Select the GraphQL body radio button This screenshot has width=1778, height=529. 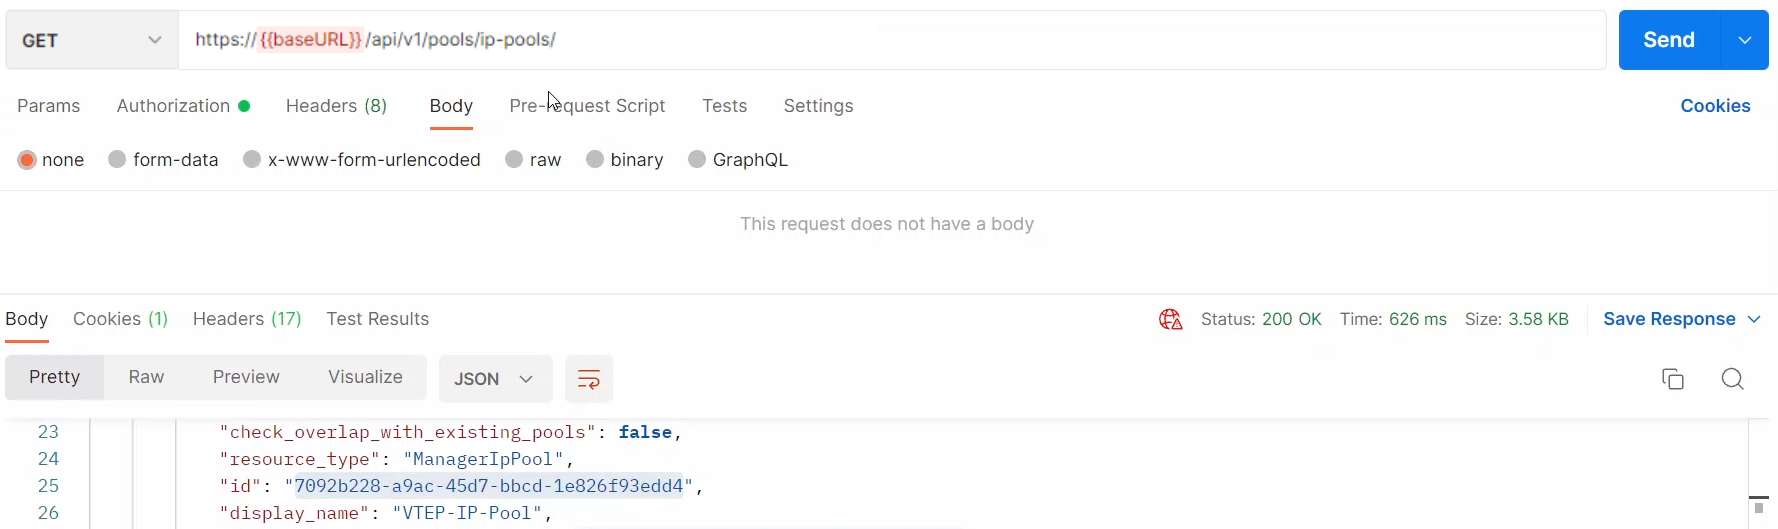coord(698,160)
